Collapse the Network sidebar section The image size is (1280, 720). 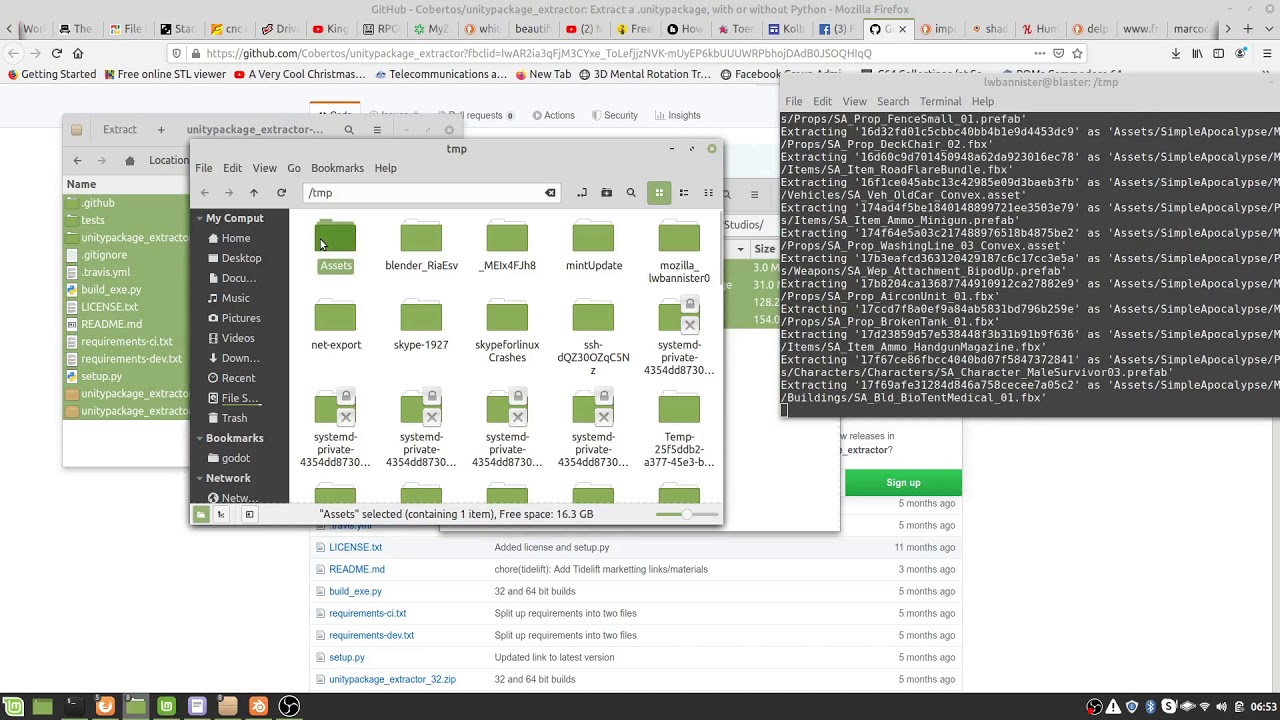pos(200,478)
